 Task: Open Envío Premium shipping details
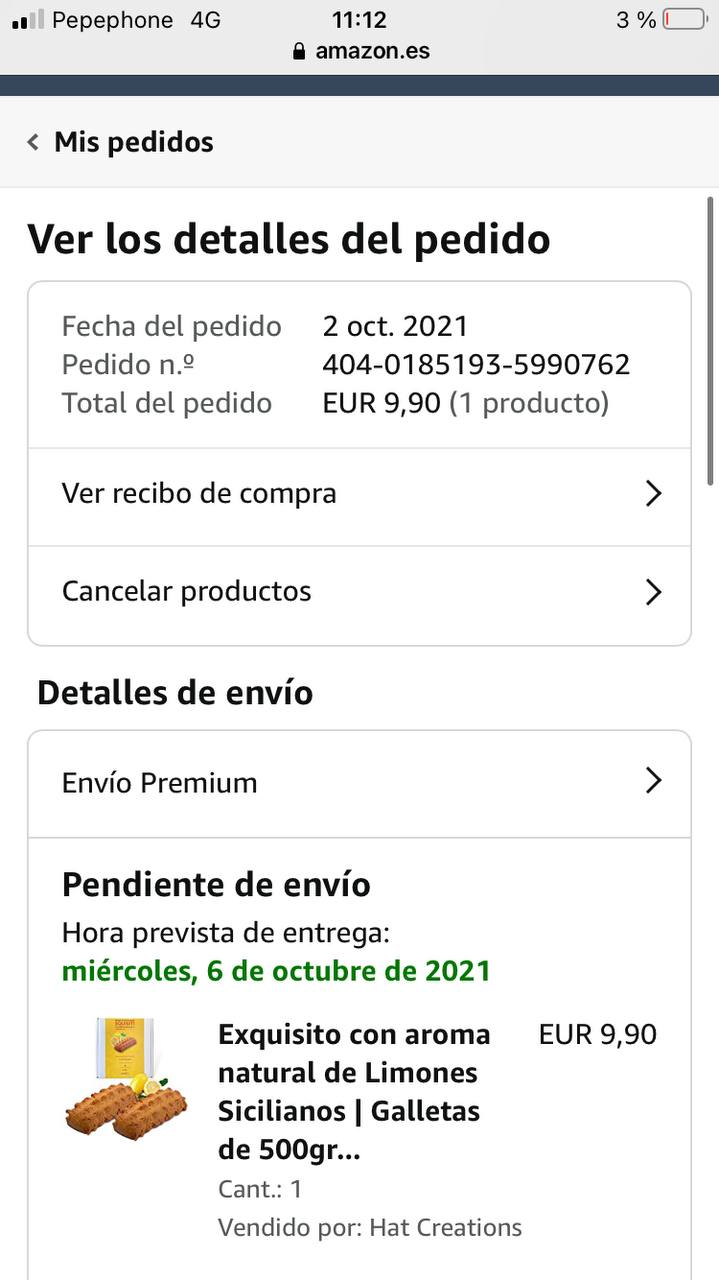click(x=359, y=784)
